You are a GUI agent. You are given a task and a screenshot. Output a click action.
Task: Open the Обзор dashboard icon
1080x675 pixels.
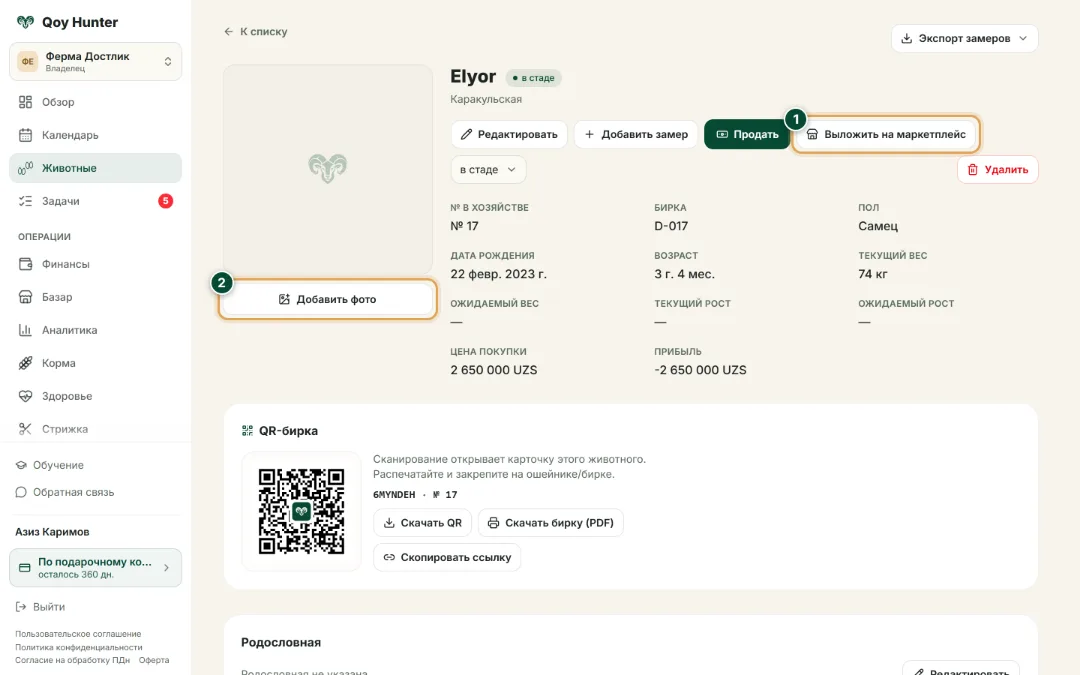pyautogui.click(x=25, y=102)
